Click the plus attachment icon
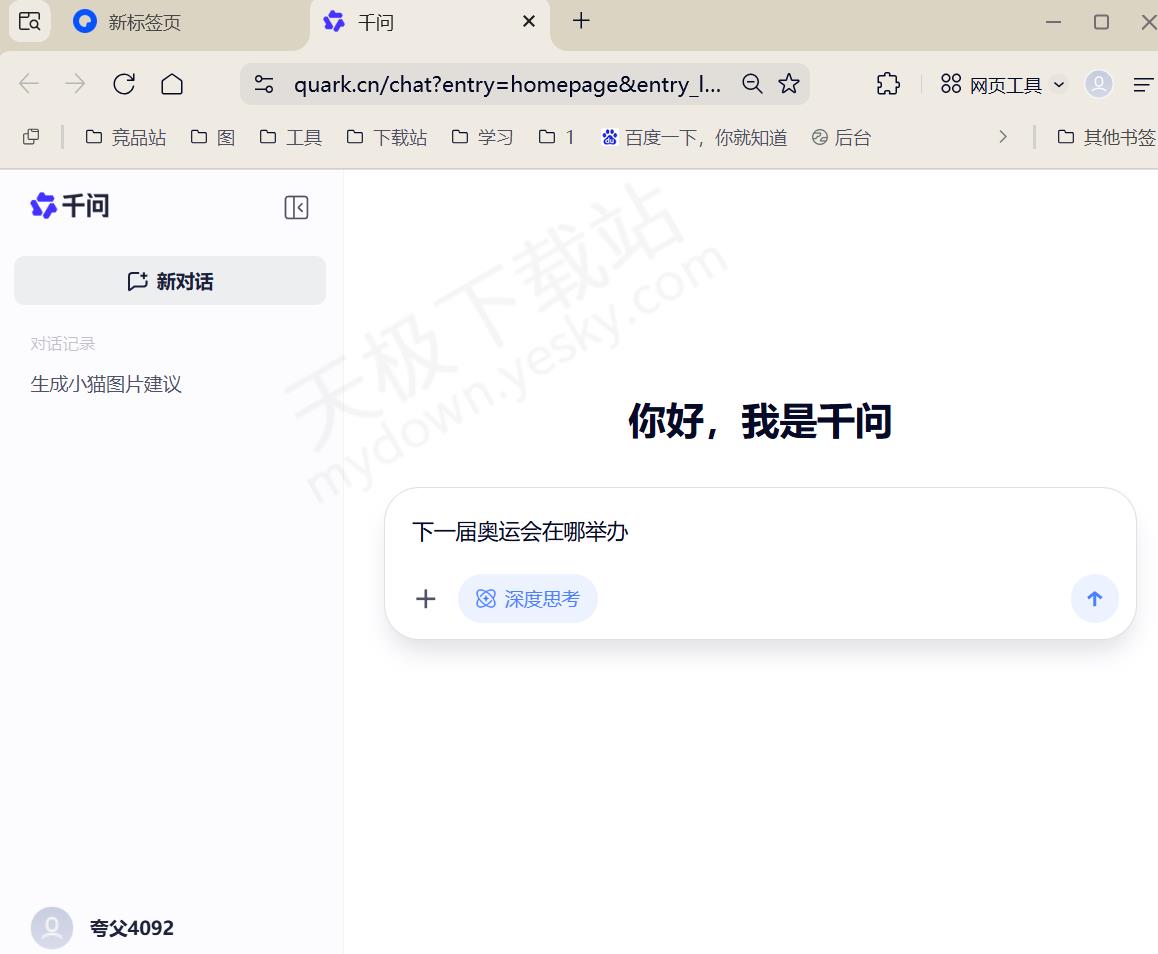1158x954 pixels. tap(426, 599)
